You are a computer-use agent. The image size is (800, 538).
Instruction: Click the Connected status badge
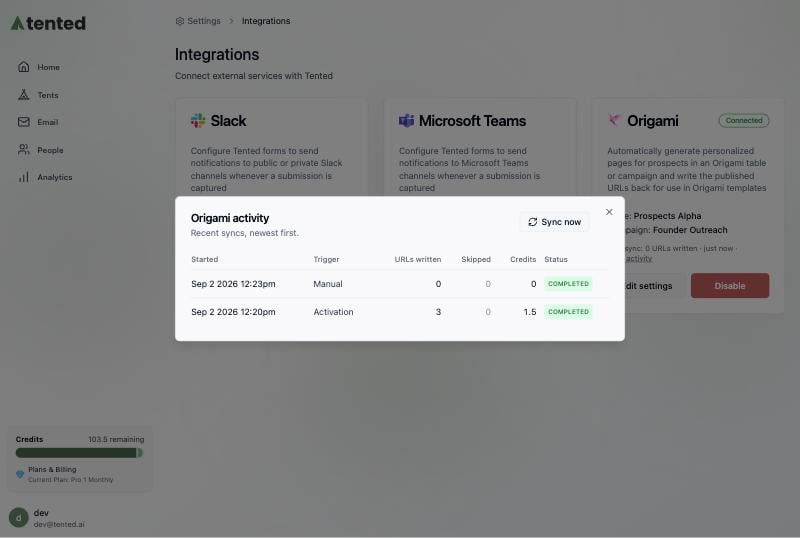[744, 120]
